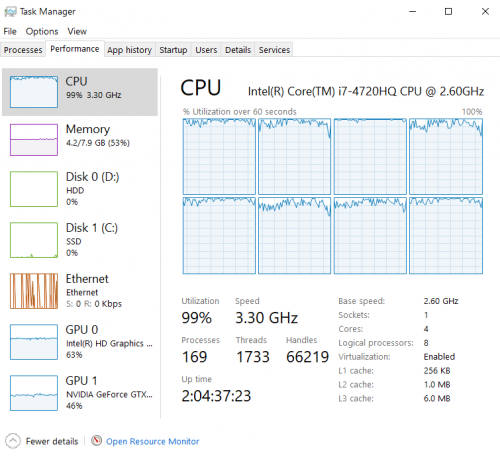Viewport: 500px width, 457px height.
Task: Switch to the Startup tab
Action: pos(173,50)
